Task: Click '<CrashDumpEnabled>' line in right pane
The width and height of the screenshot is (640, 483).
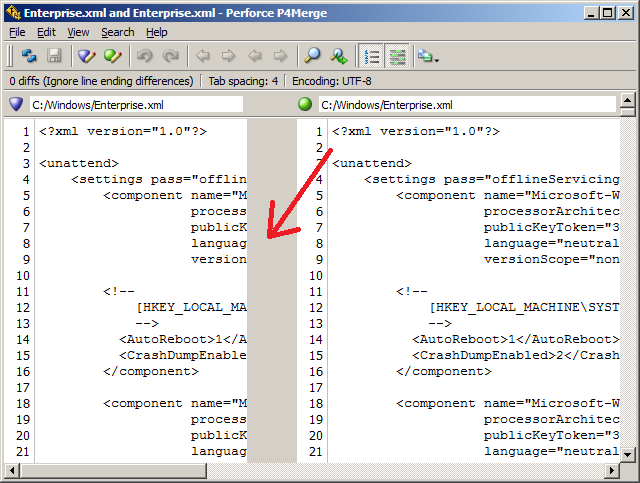Action: coord(516,355)
